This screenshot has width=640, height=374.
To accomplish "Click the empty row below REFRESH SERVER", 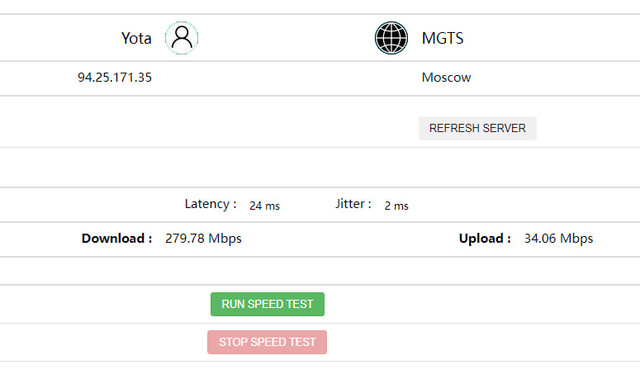I will click(x=320, y=167).
